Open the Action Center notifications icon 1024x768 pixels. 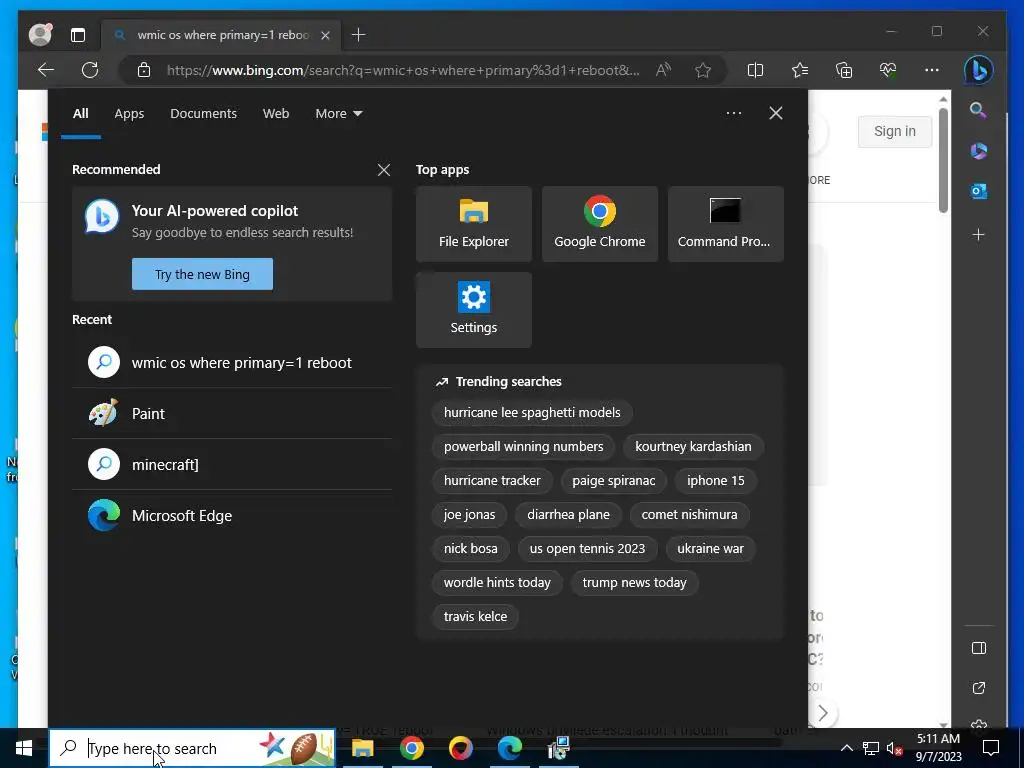click(991, 748)
